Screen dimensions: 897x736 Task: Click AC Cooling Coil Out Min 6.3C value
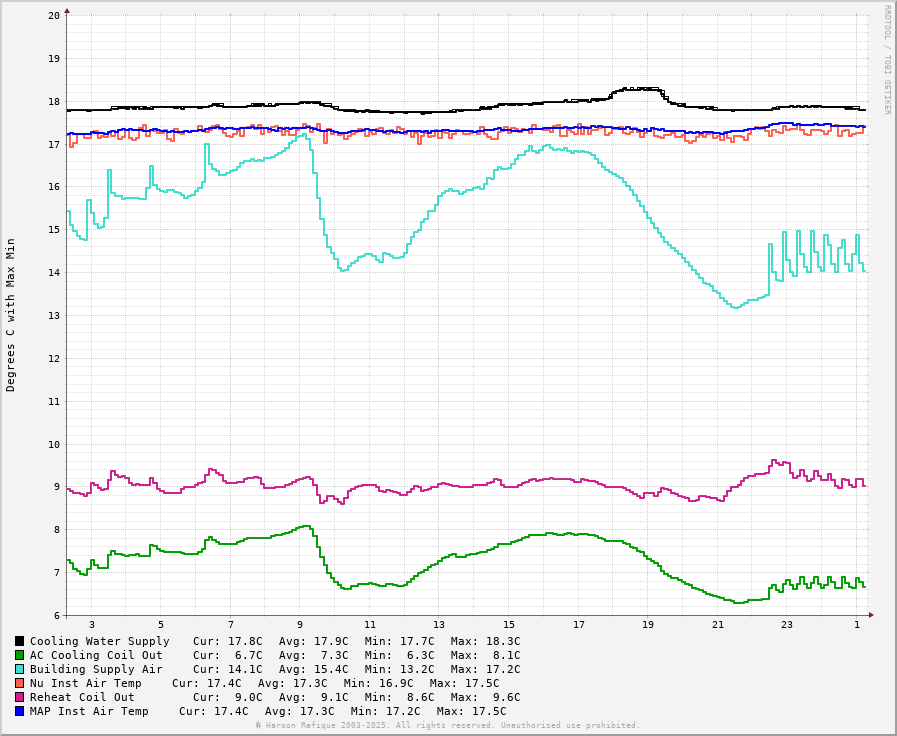[x=400, y=655]
